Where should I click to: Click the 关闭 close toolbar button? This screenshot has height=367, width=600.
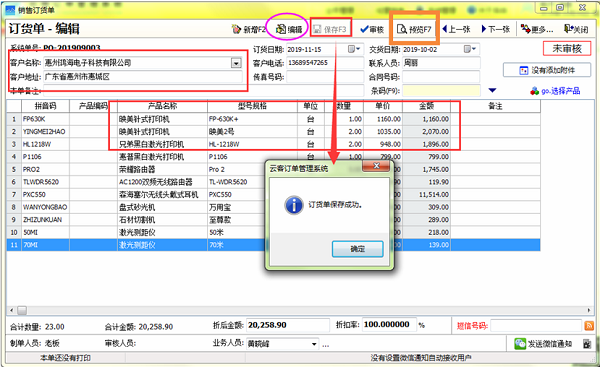coord(576,29)
